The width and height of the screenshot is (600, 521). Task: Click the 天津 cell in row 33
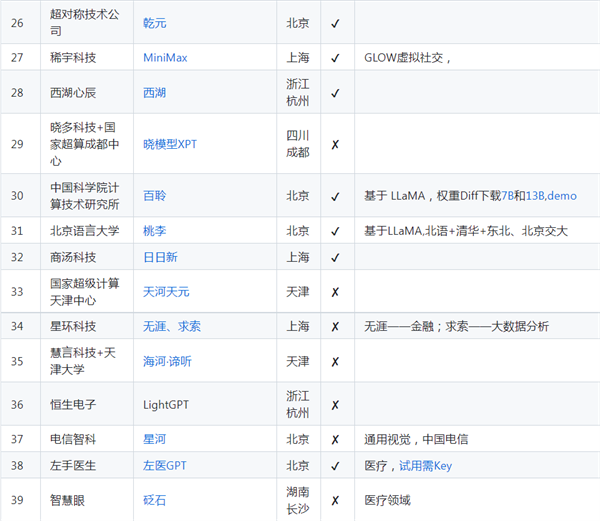298,292
